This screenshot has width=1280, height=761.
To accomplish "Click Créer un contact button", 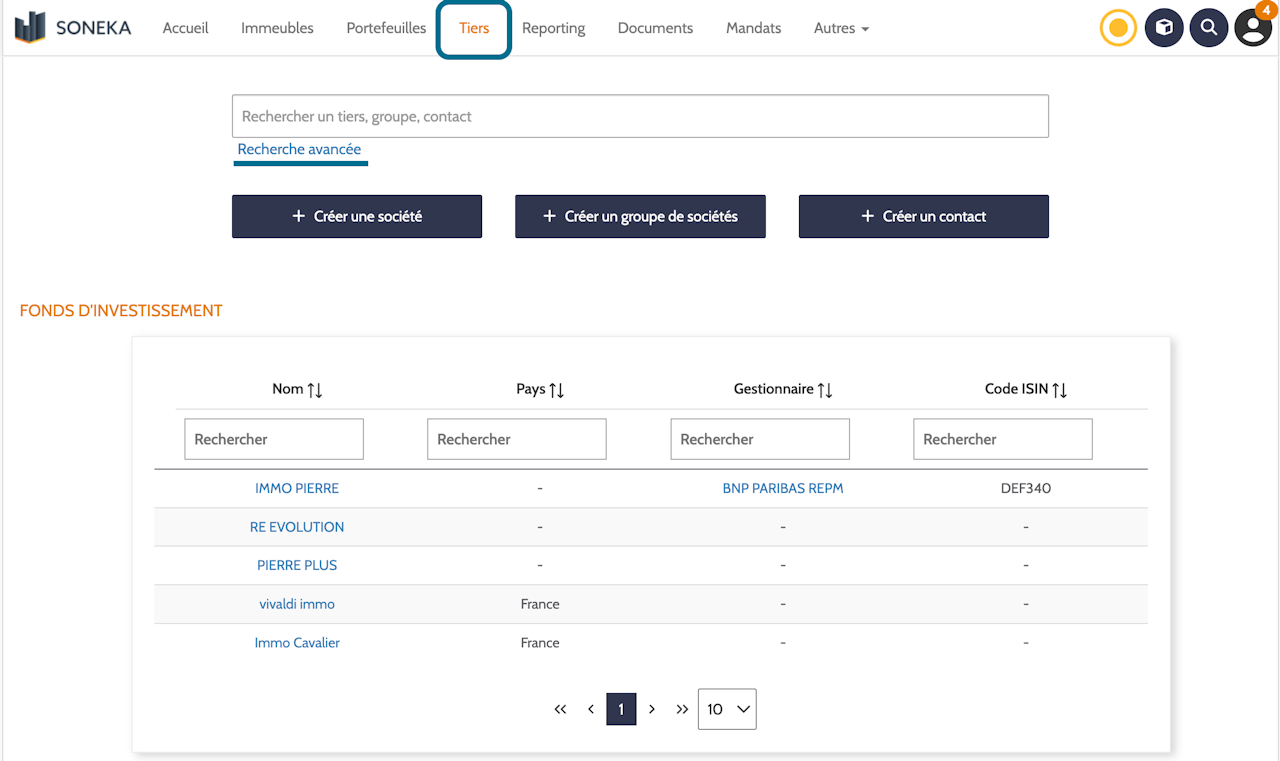I will point(924,216).
